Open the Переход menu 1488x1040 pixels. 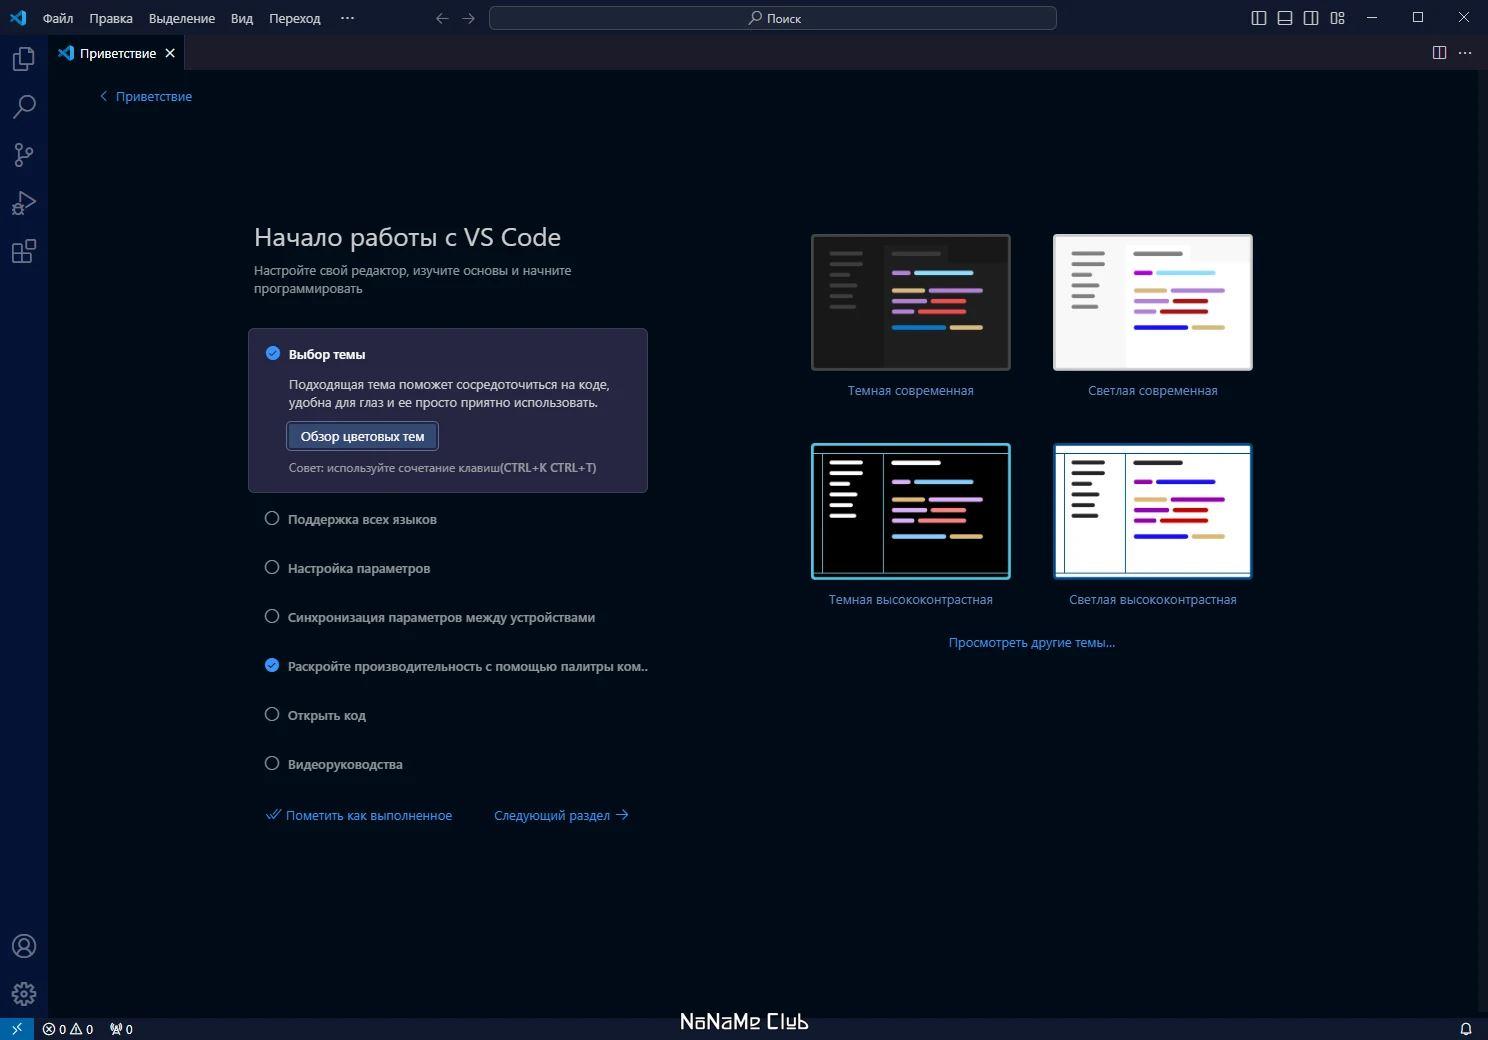point(295,18)
